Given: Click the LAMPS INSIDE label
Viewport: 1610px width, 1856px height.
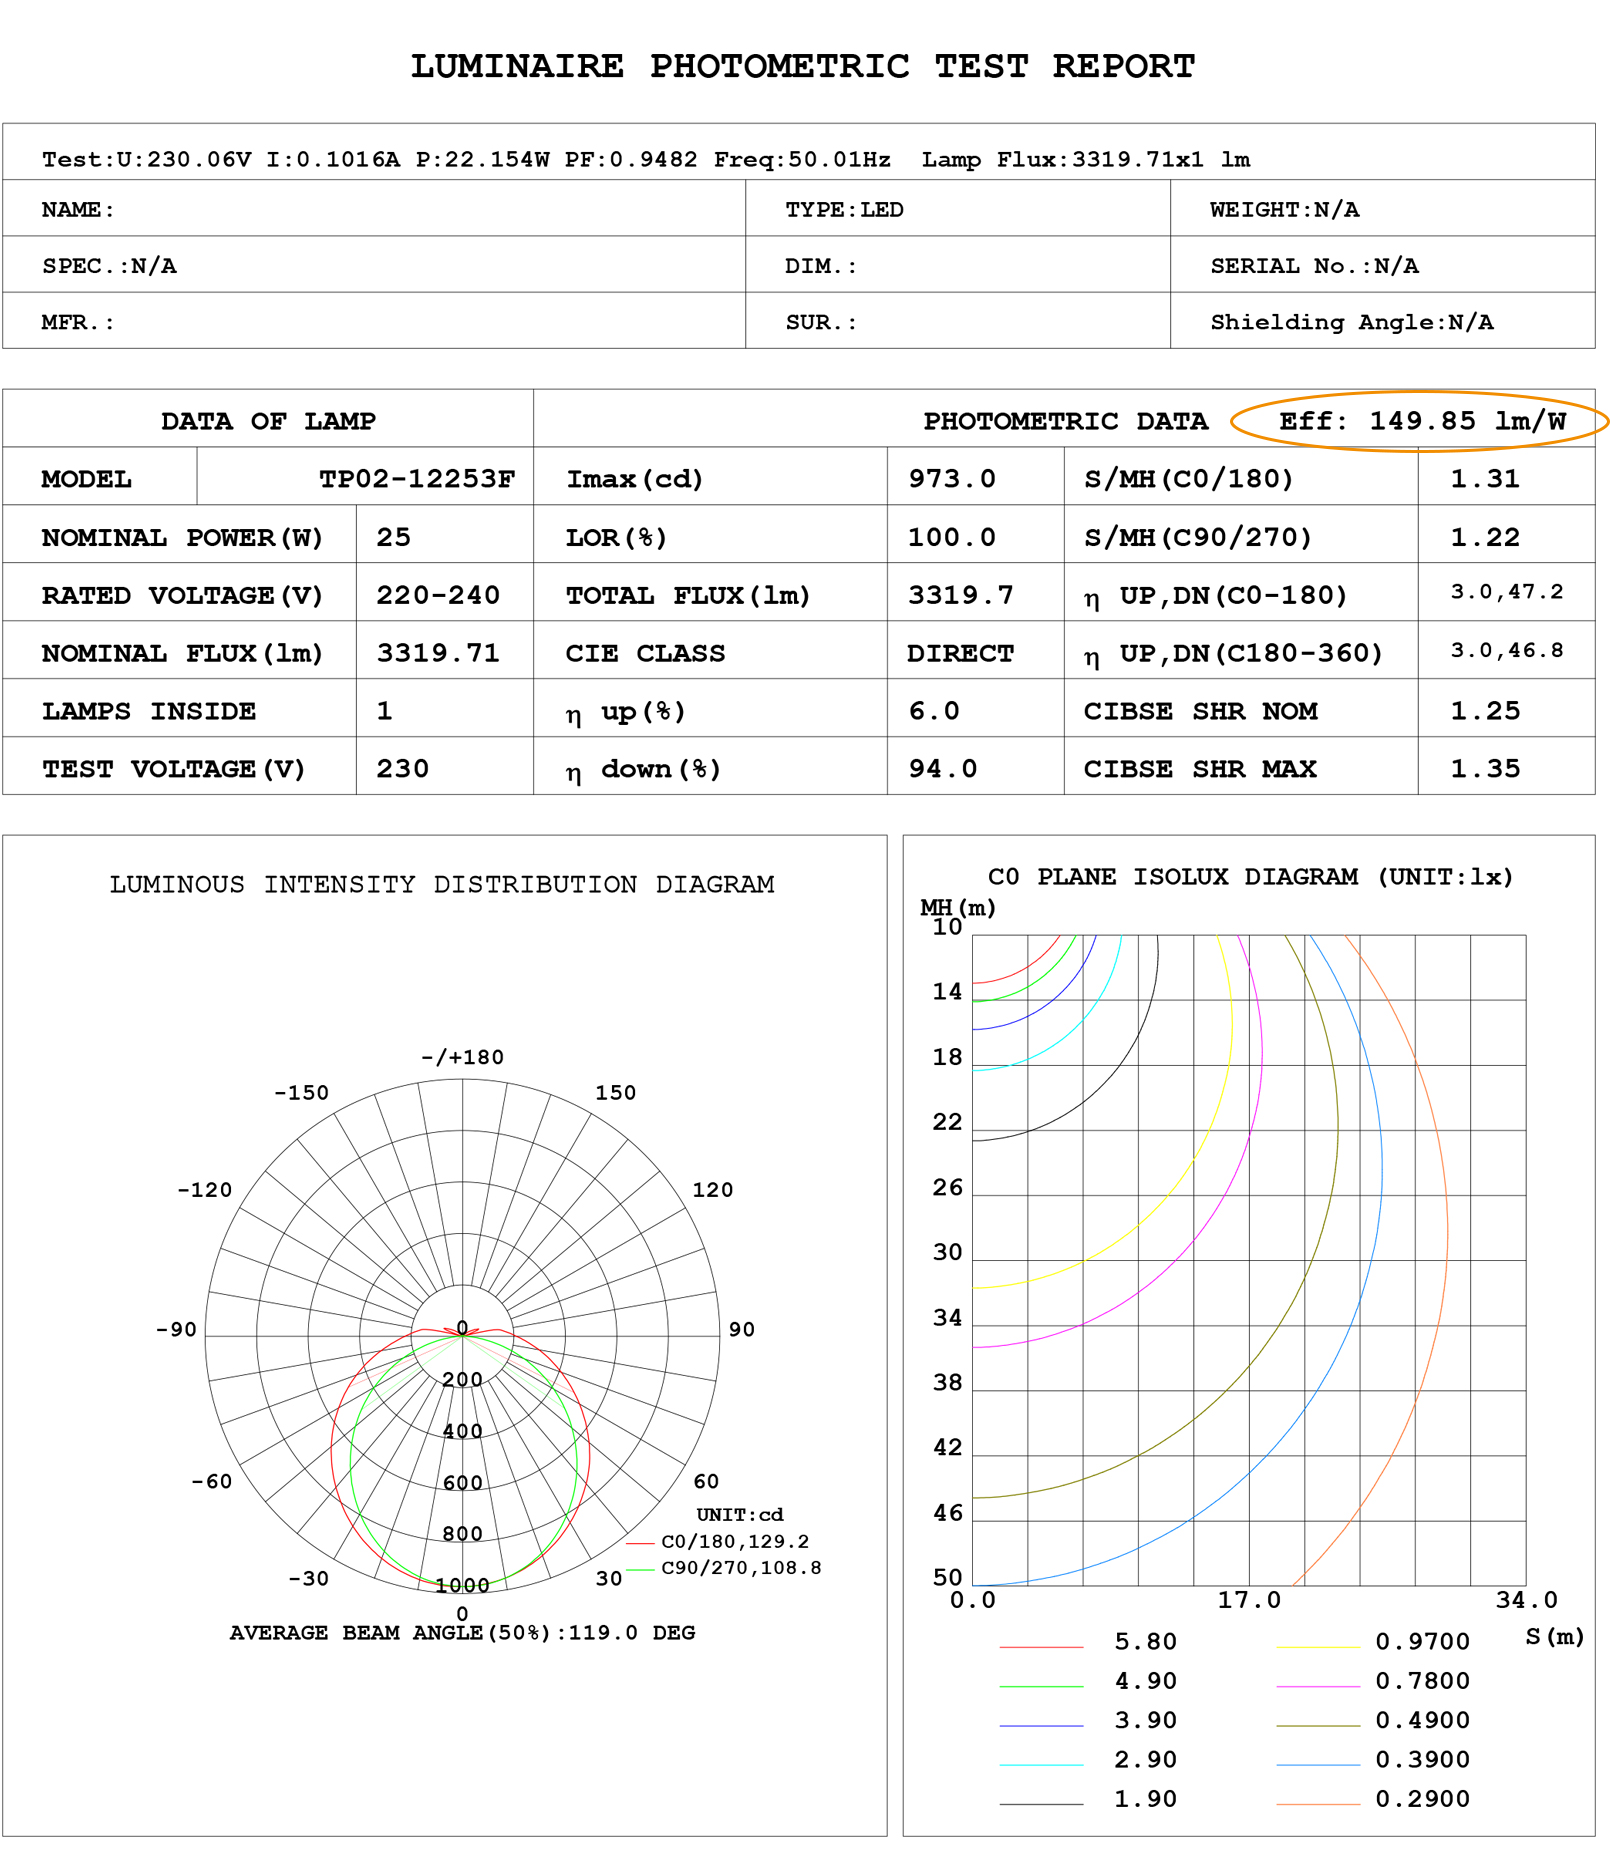Looking at the screenshot, I should click(x=148, y=711).
